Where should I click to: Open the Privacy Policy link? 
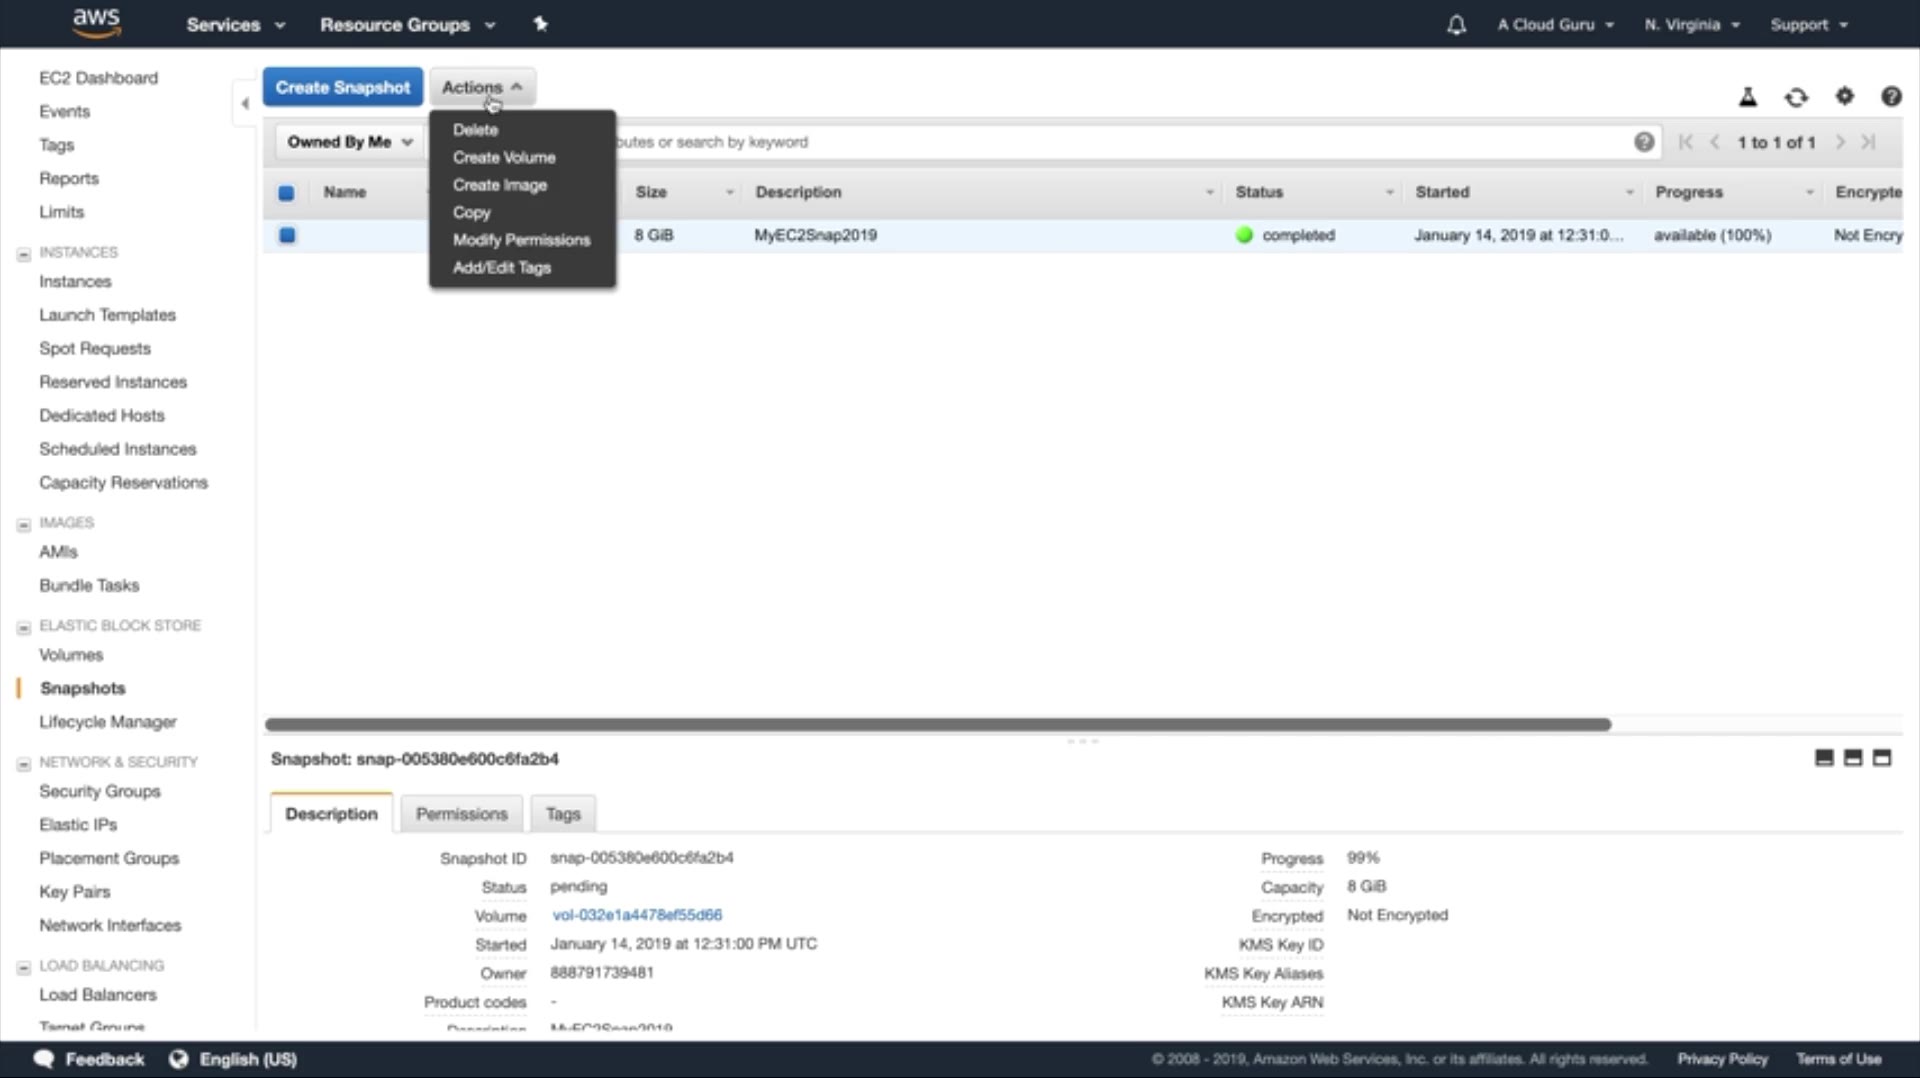pyautogui.click(x=1722, y=1059)
